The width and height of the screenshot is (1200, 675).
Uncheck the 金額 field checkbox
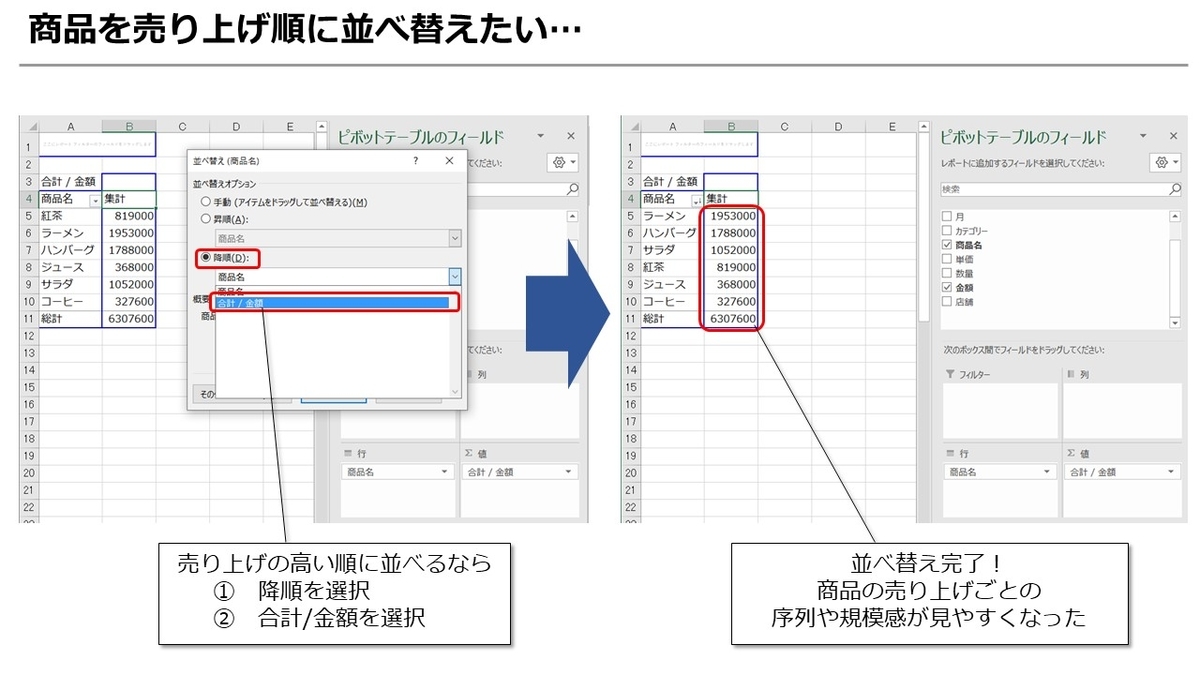pos(945,286)
